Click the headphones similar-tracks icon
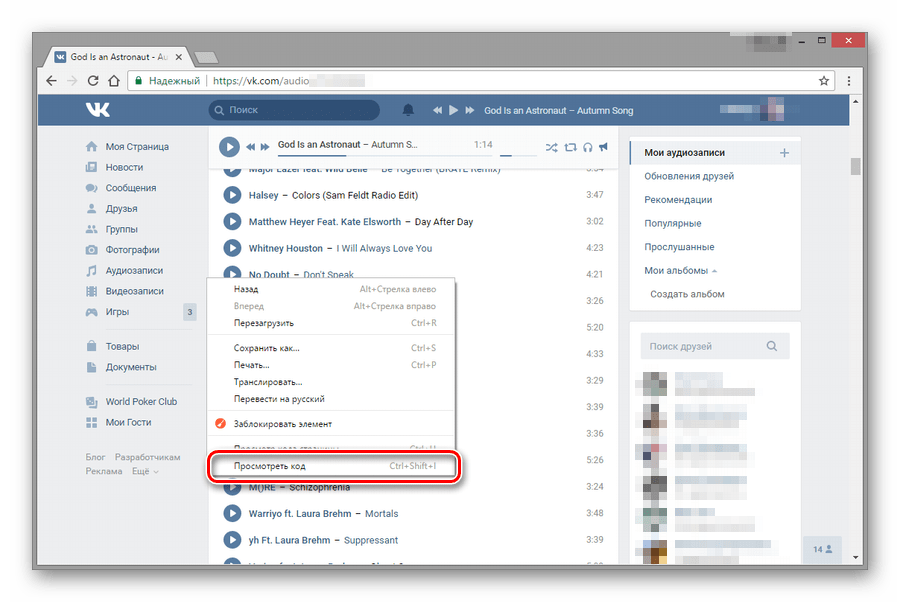The image size is (900, 602). click(587, 147)
